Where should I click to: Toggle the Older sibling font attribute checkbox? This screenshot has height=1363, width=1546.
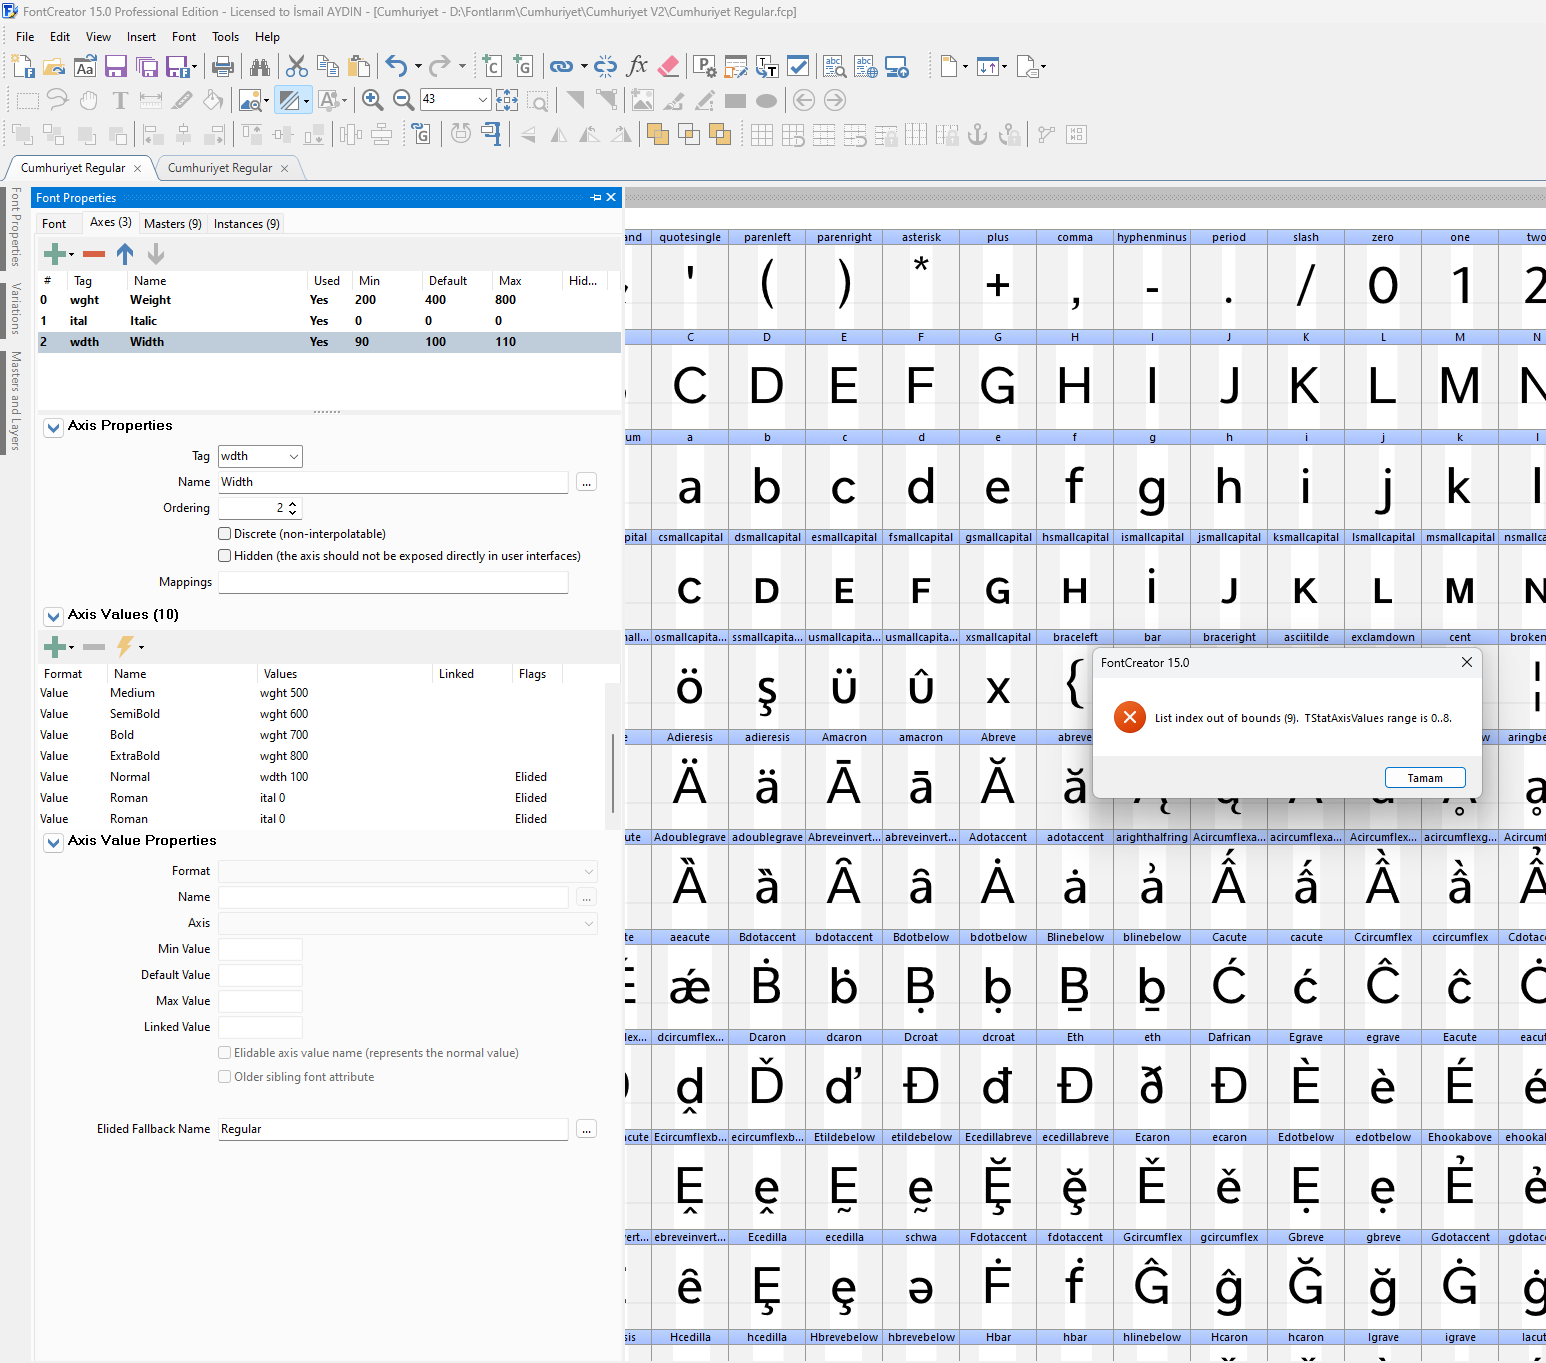pos(225,1077)
